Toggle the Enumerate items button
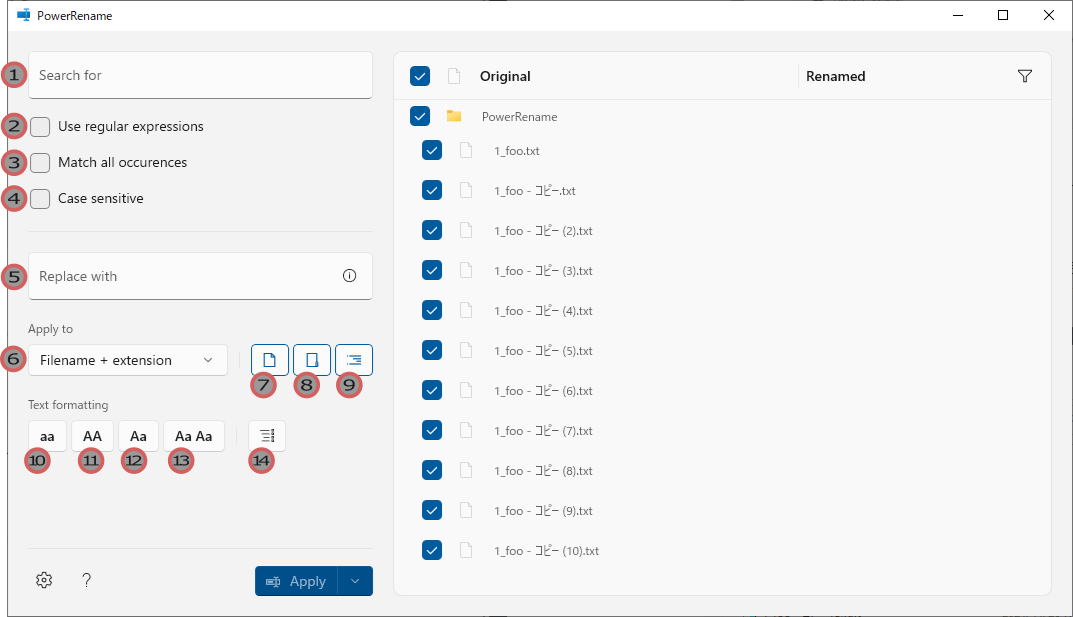The image size is (1073, 617). (x=267, y=436)
